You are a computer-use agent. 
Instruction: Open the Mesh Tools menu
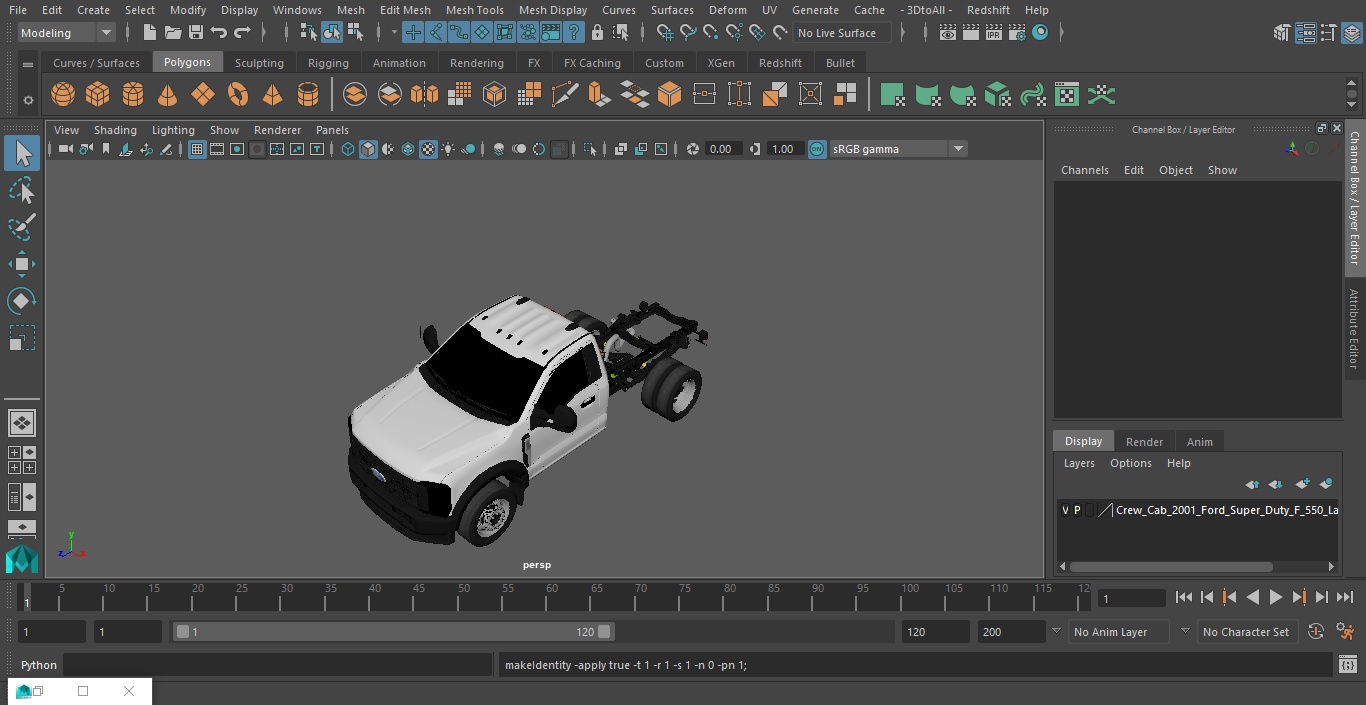pyautogui.click(x=474, y=10)
